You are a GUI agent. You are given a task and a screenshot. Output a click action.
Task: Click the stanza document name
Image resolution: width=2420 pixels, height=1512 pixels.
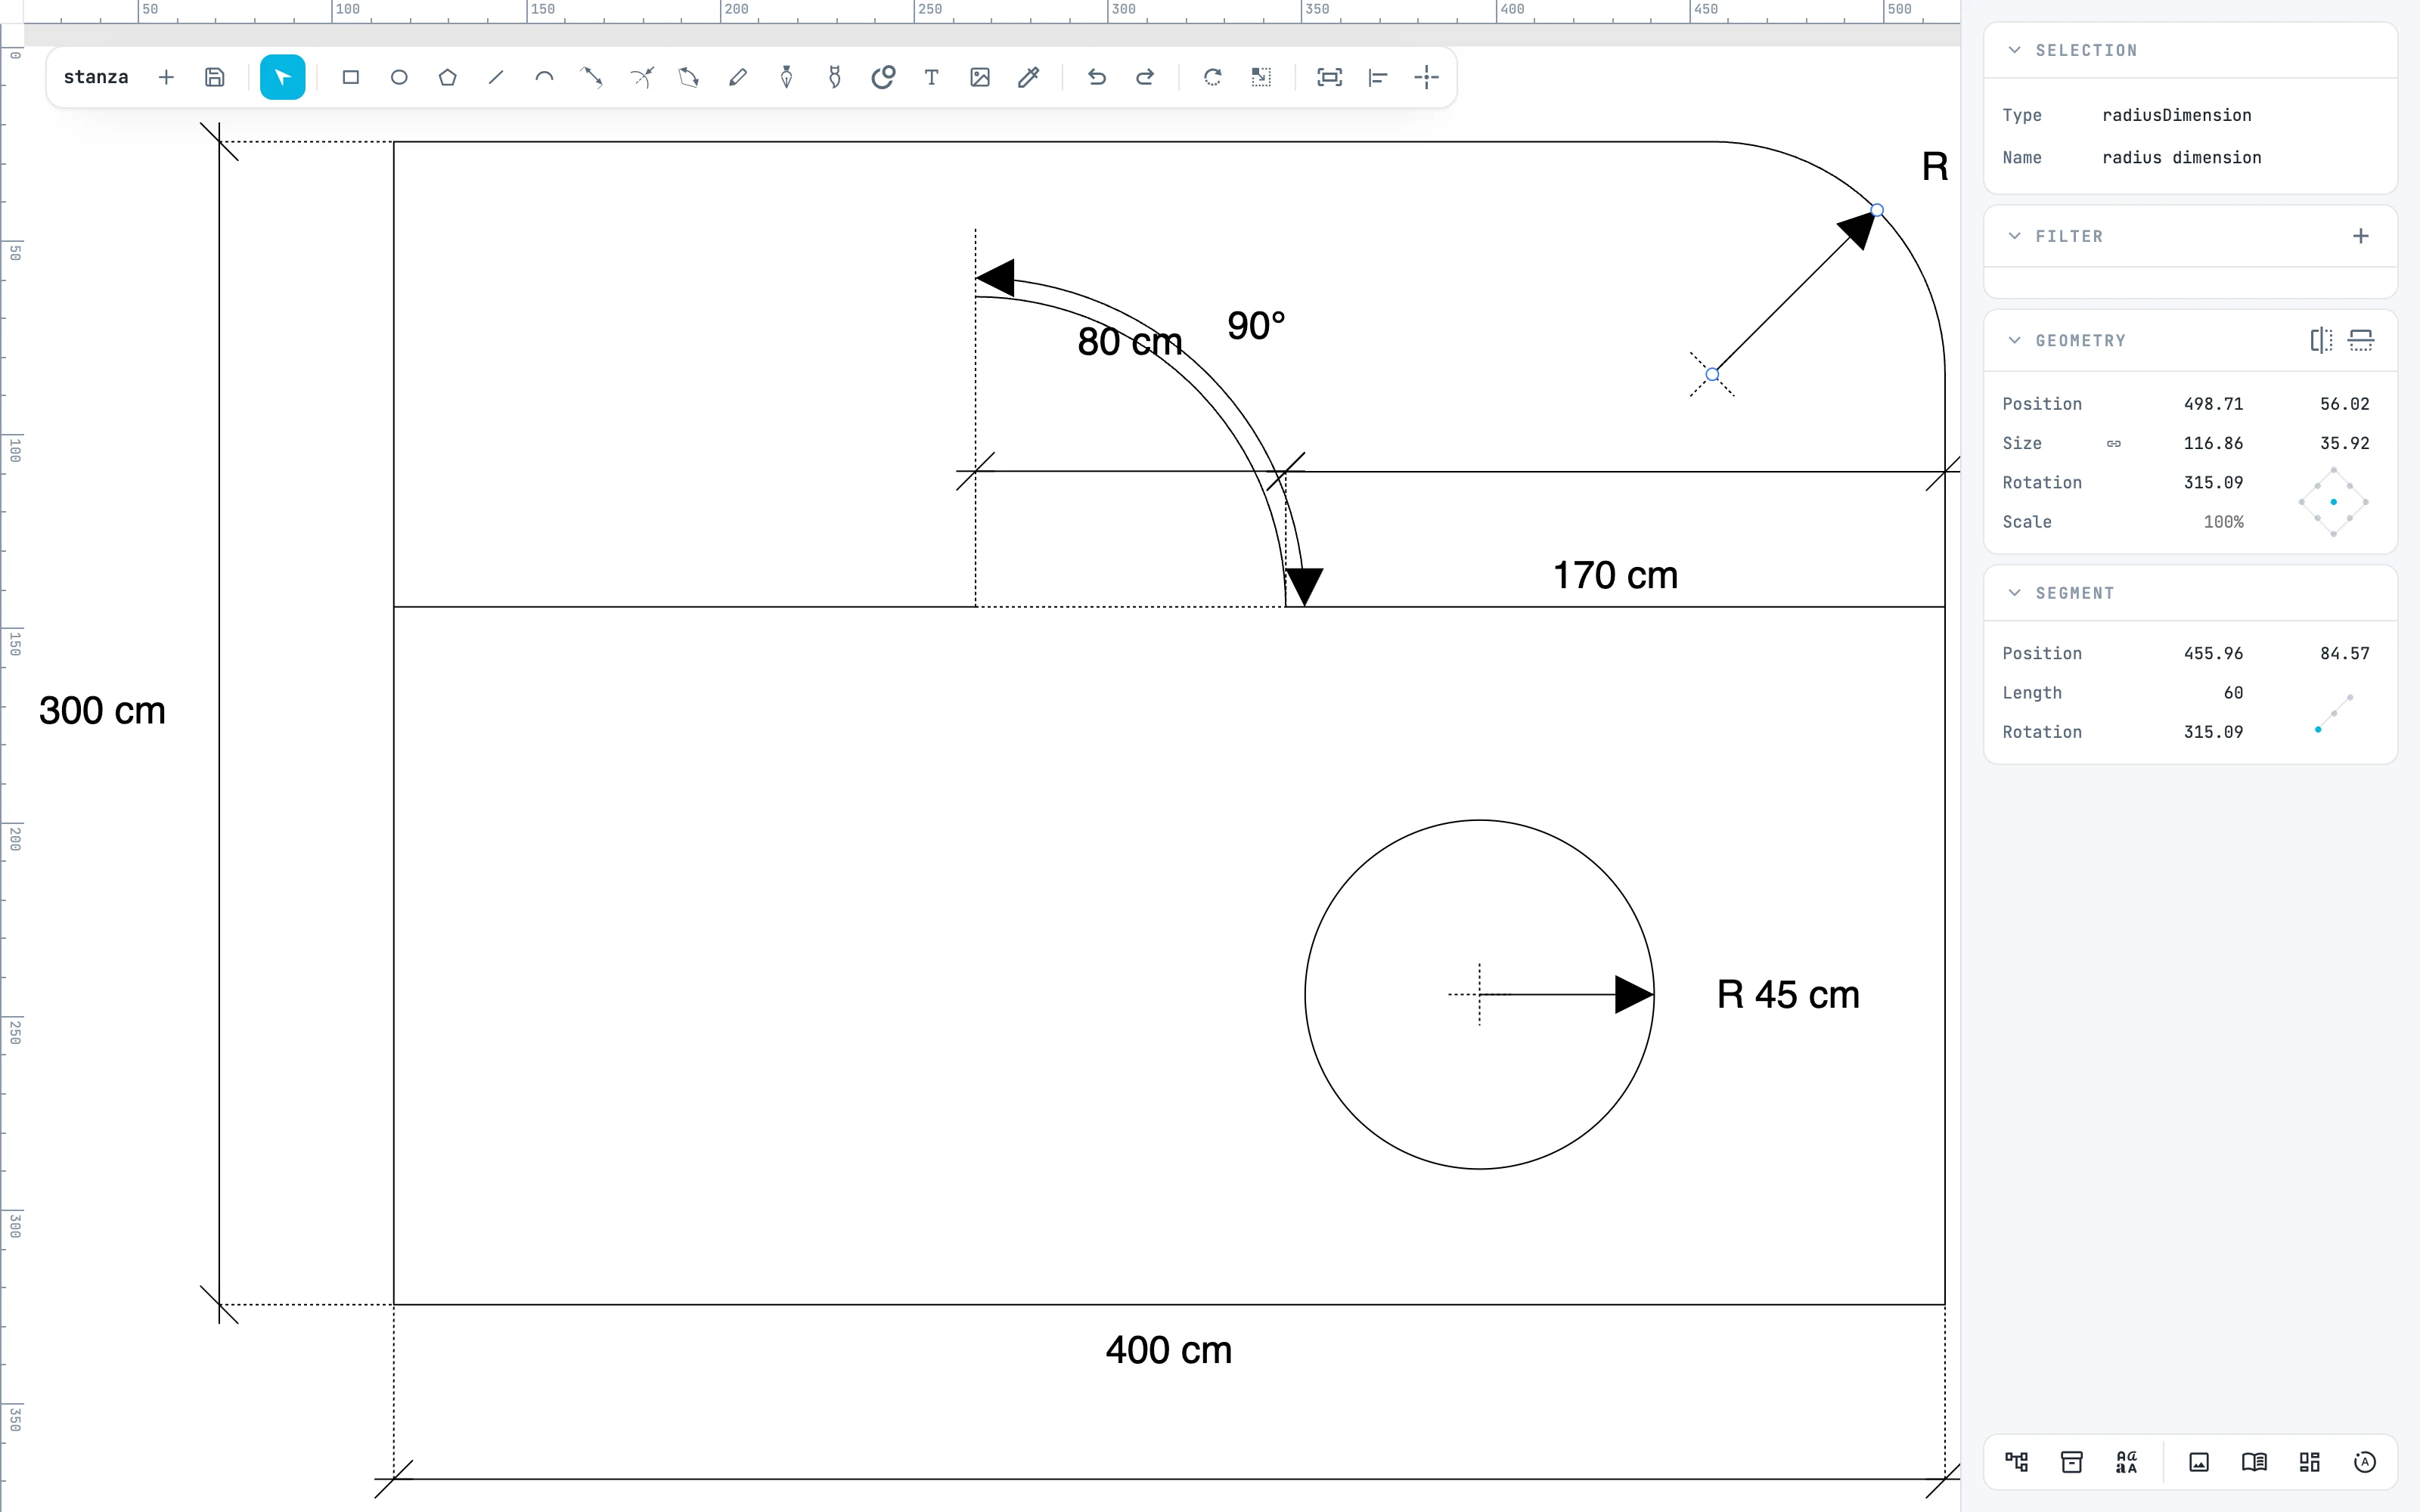coord(96,77)
